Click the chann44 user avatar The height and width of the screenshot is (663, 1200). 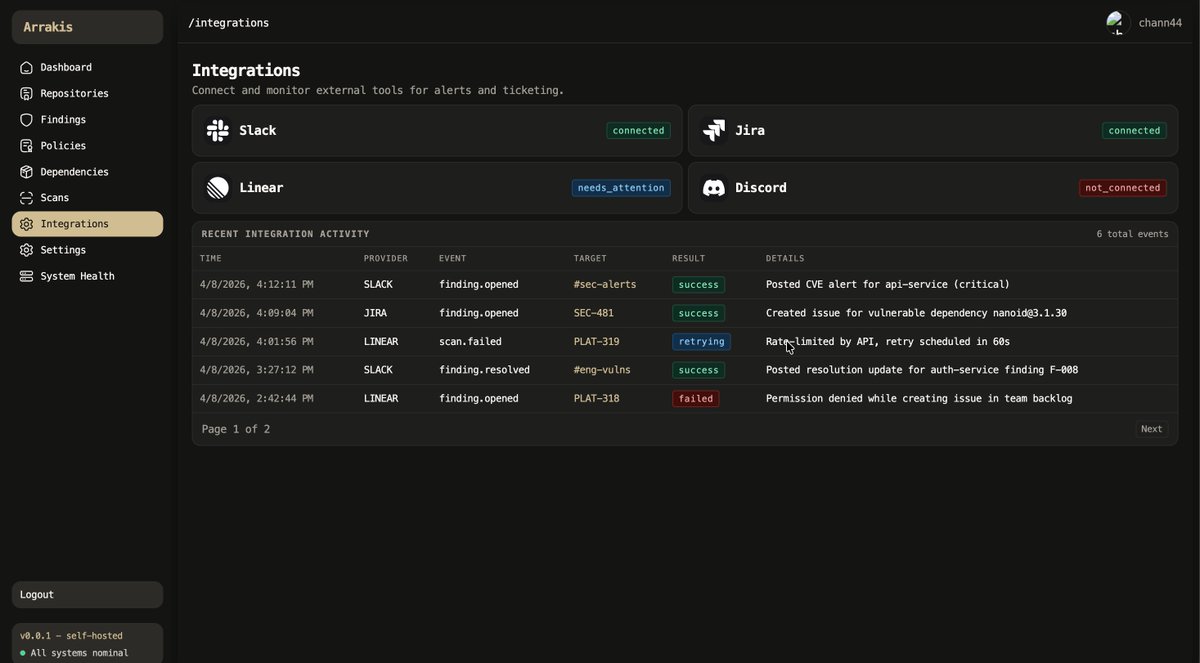click(1118, 23)
